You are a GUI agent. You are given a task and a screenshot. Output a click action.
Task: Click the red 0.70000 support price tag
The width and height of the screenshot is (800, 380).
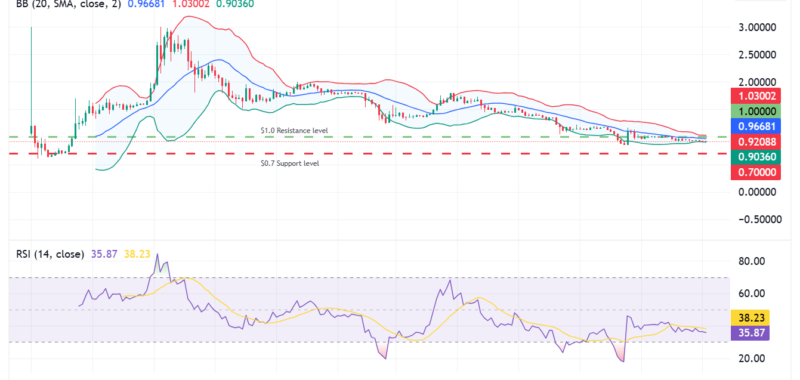tap(756, 172)
